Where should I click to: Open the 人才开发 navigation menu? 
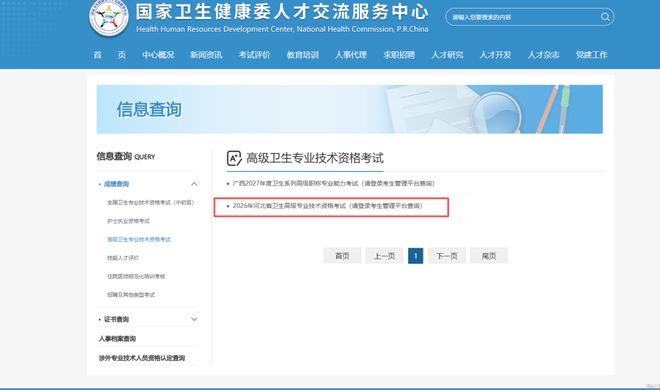point(495,55)
